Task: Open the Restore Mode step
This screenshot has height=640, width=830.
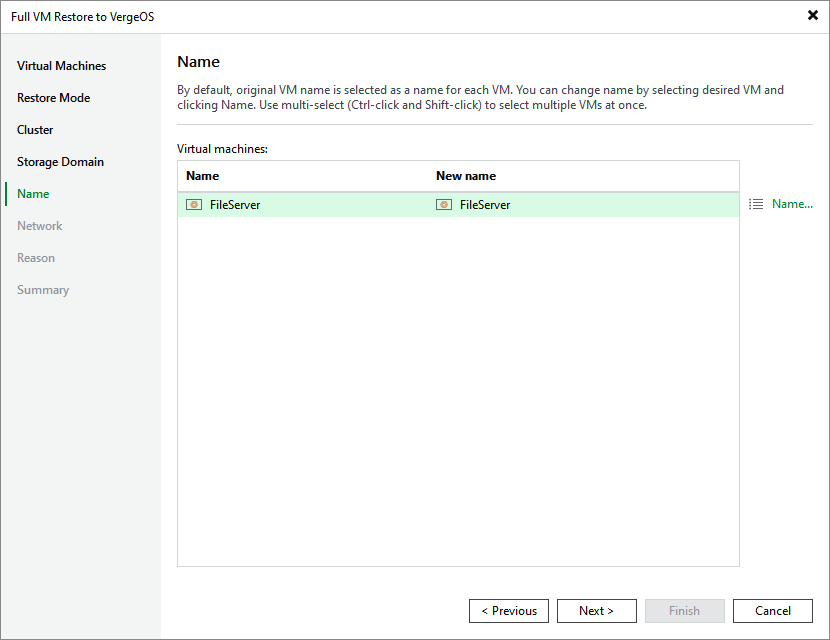Action: point(53,98)
